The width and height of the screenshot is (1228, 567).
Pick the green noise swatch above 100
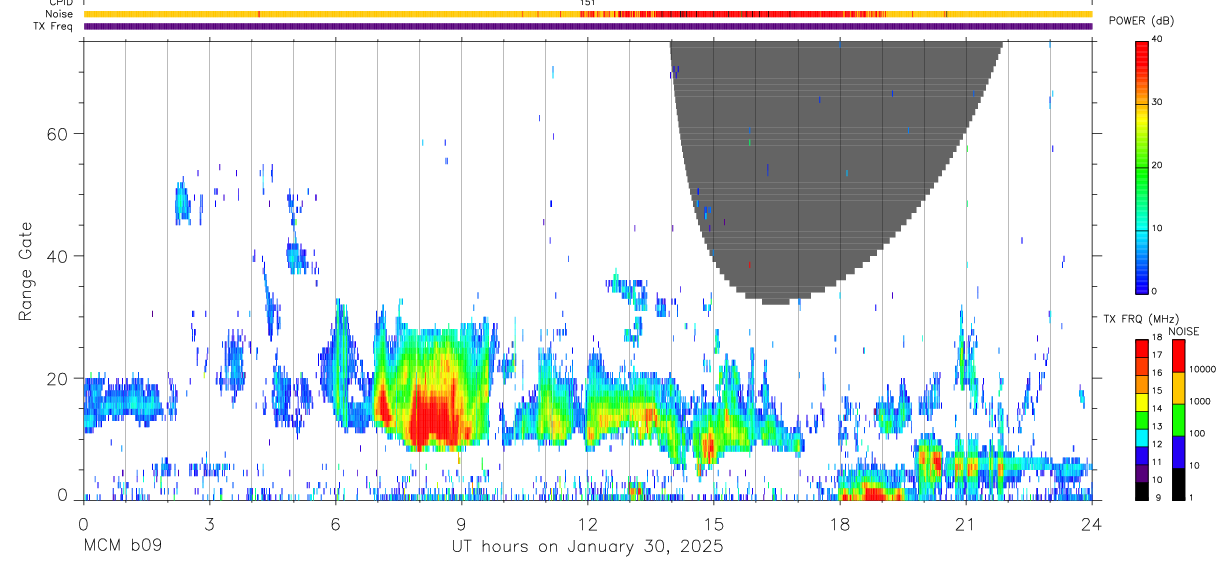click(1178, 420)
